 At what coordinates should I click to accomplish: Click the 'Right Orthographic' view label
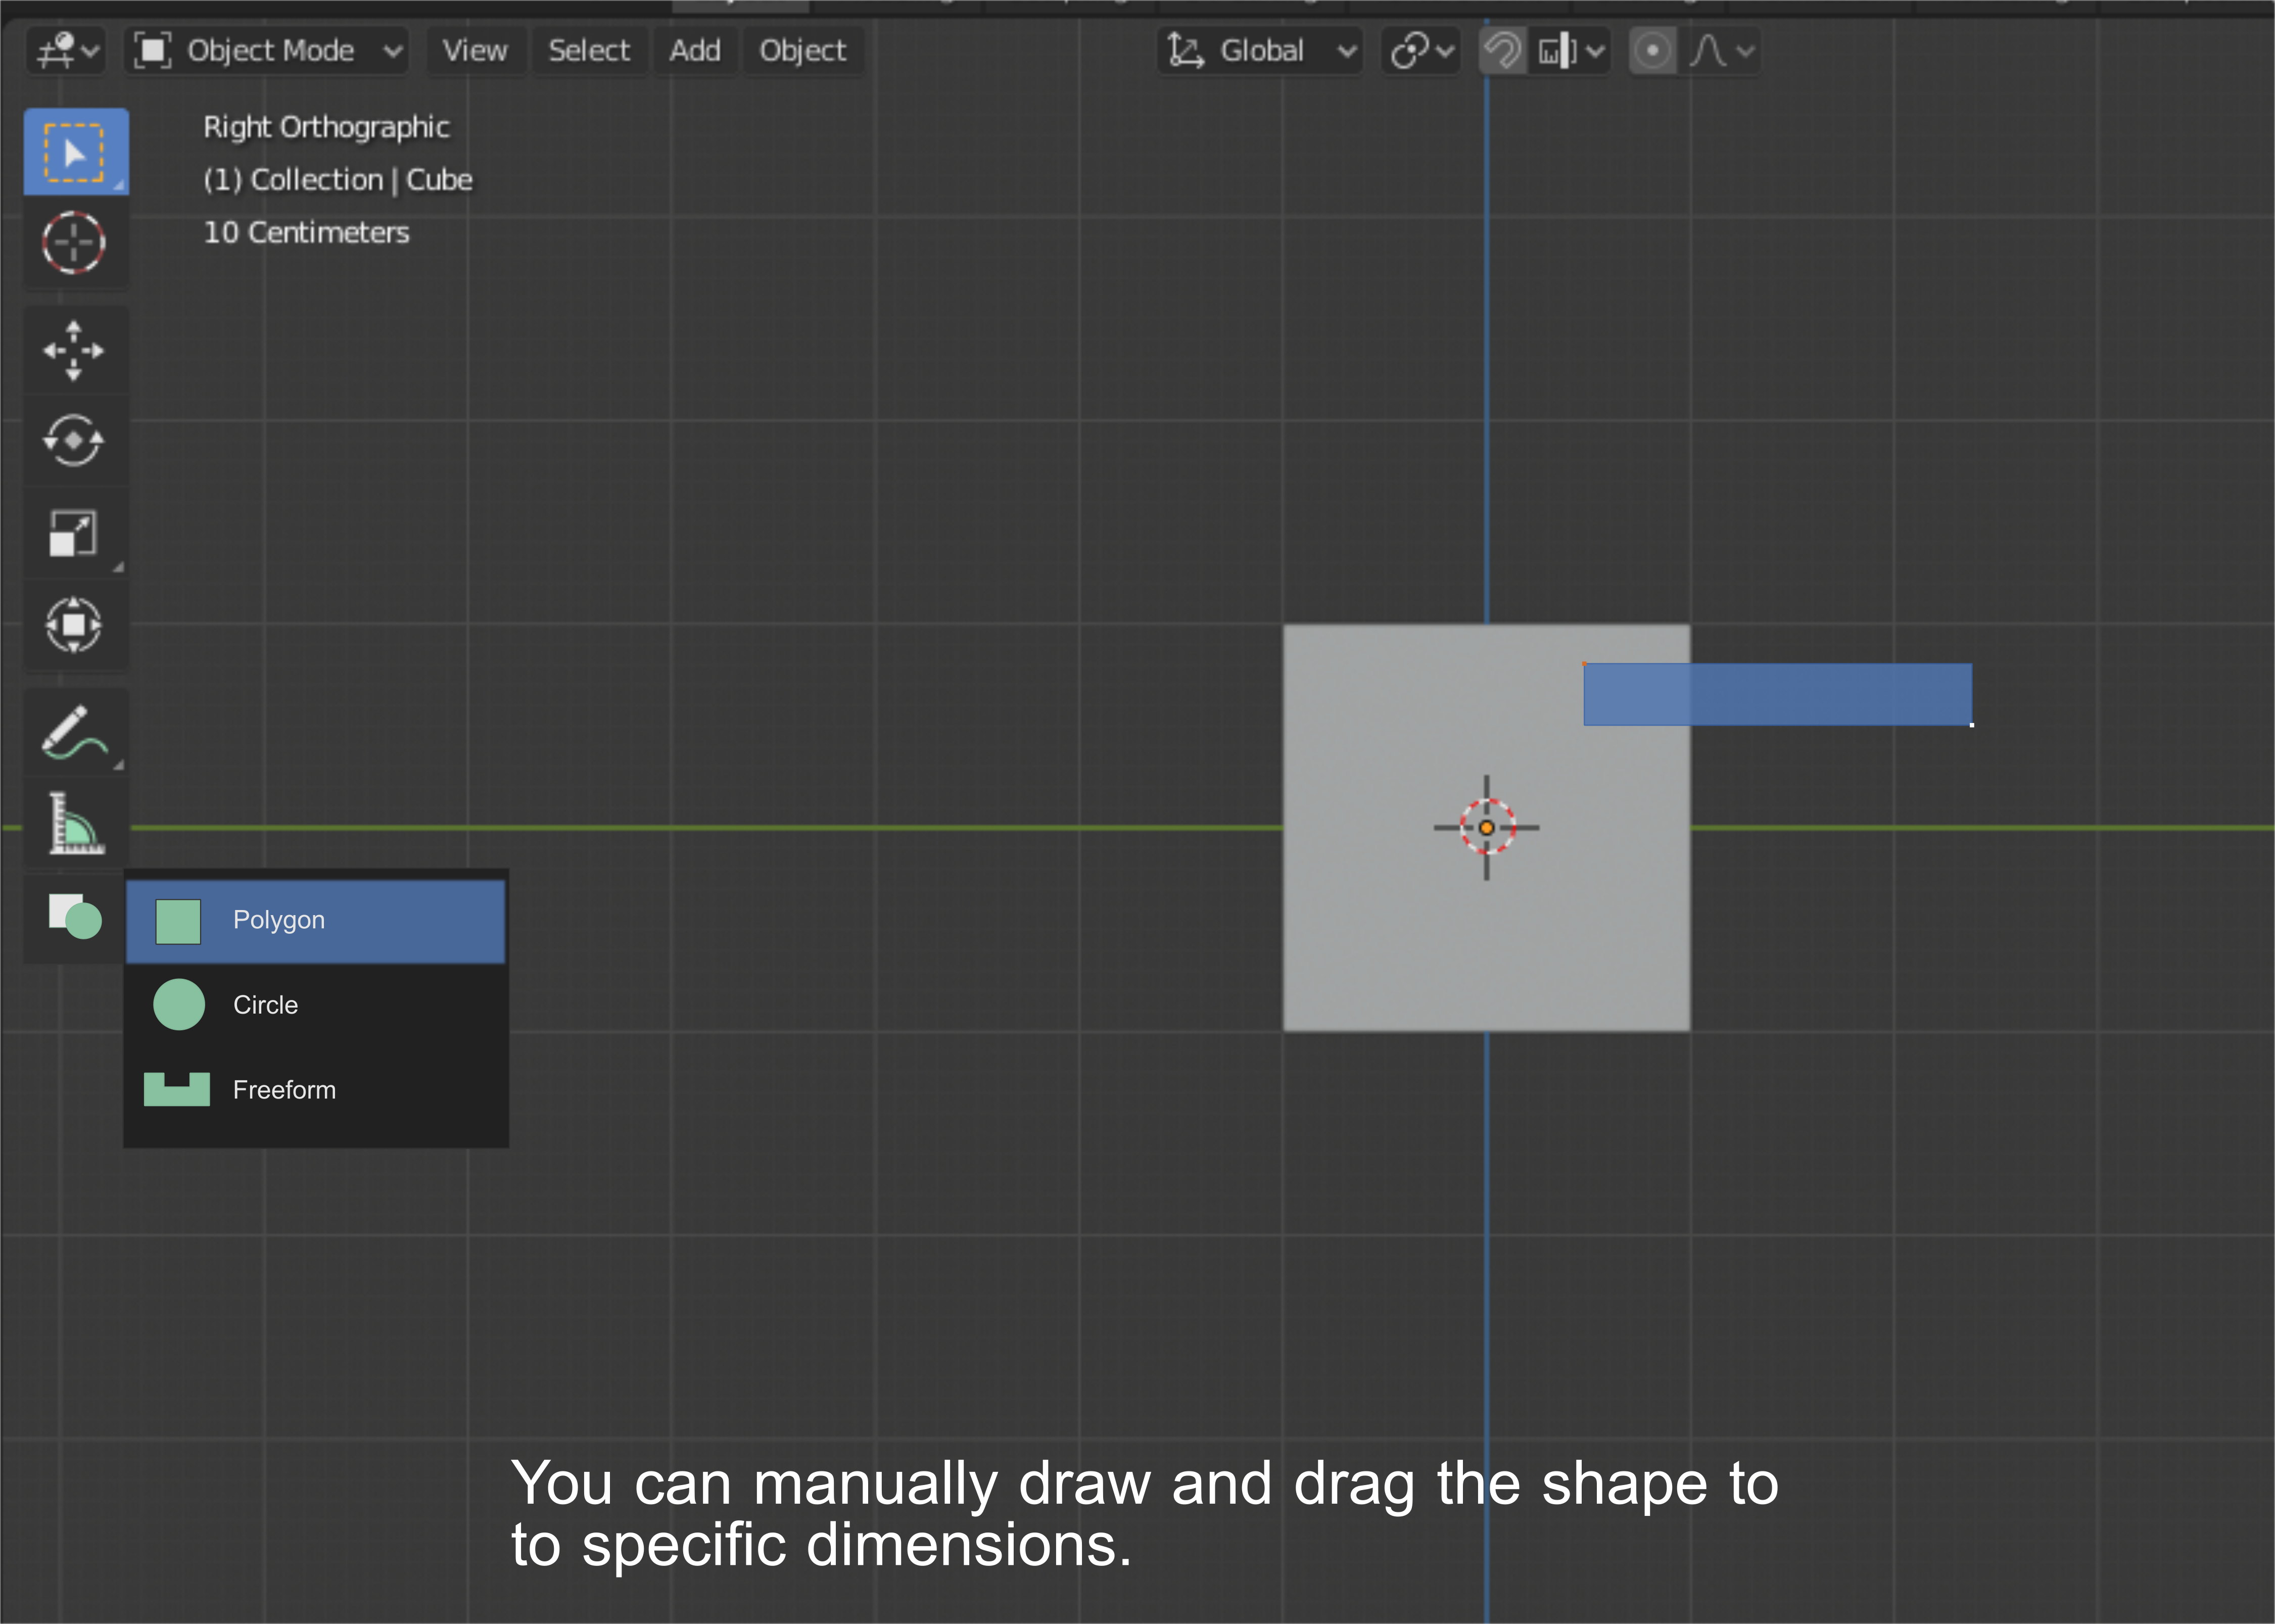pyautogui.click(x=326, y=127)
